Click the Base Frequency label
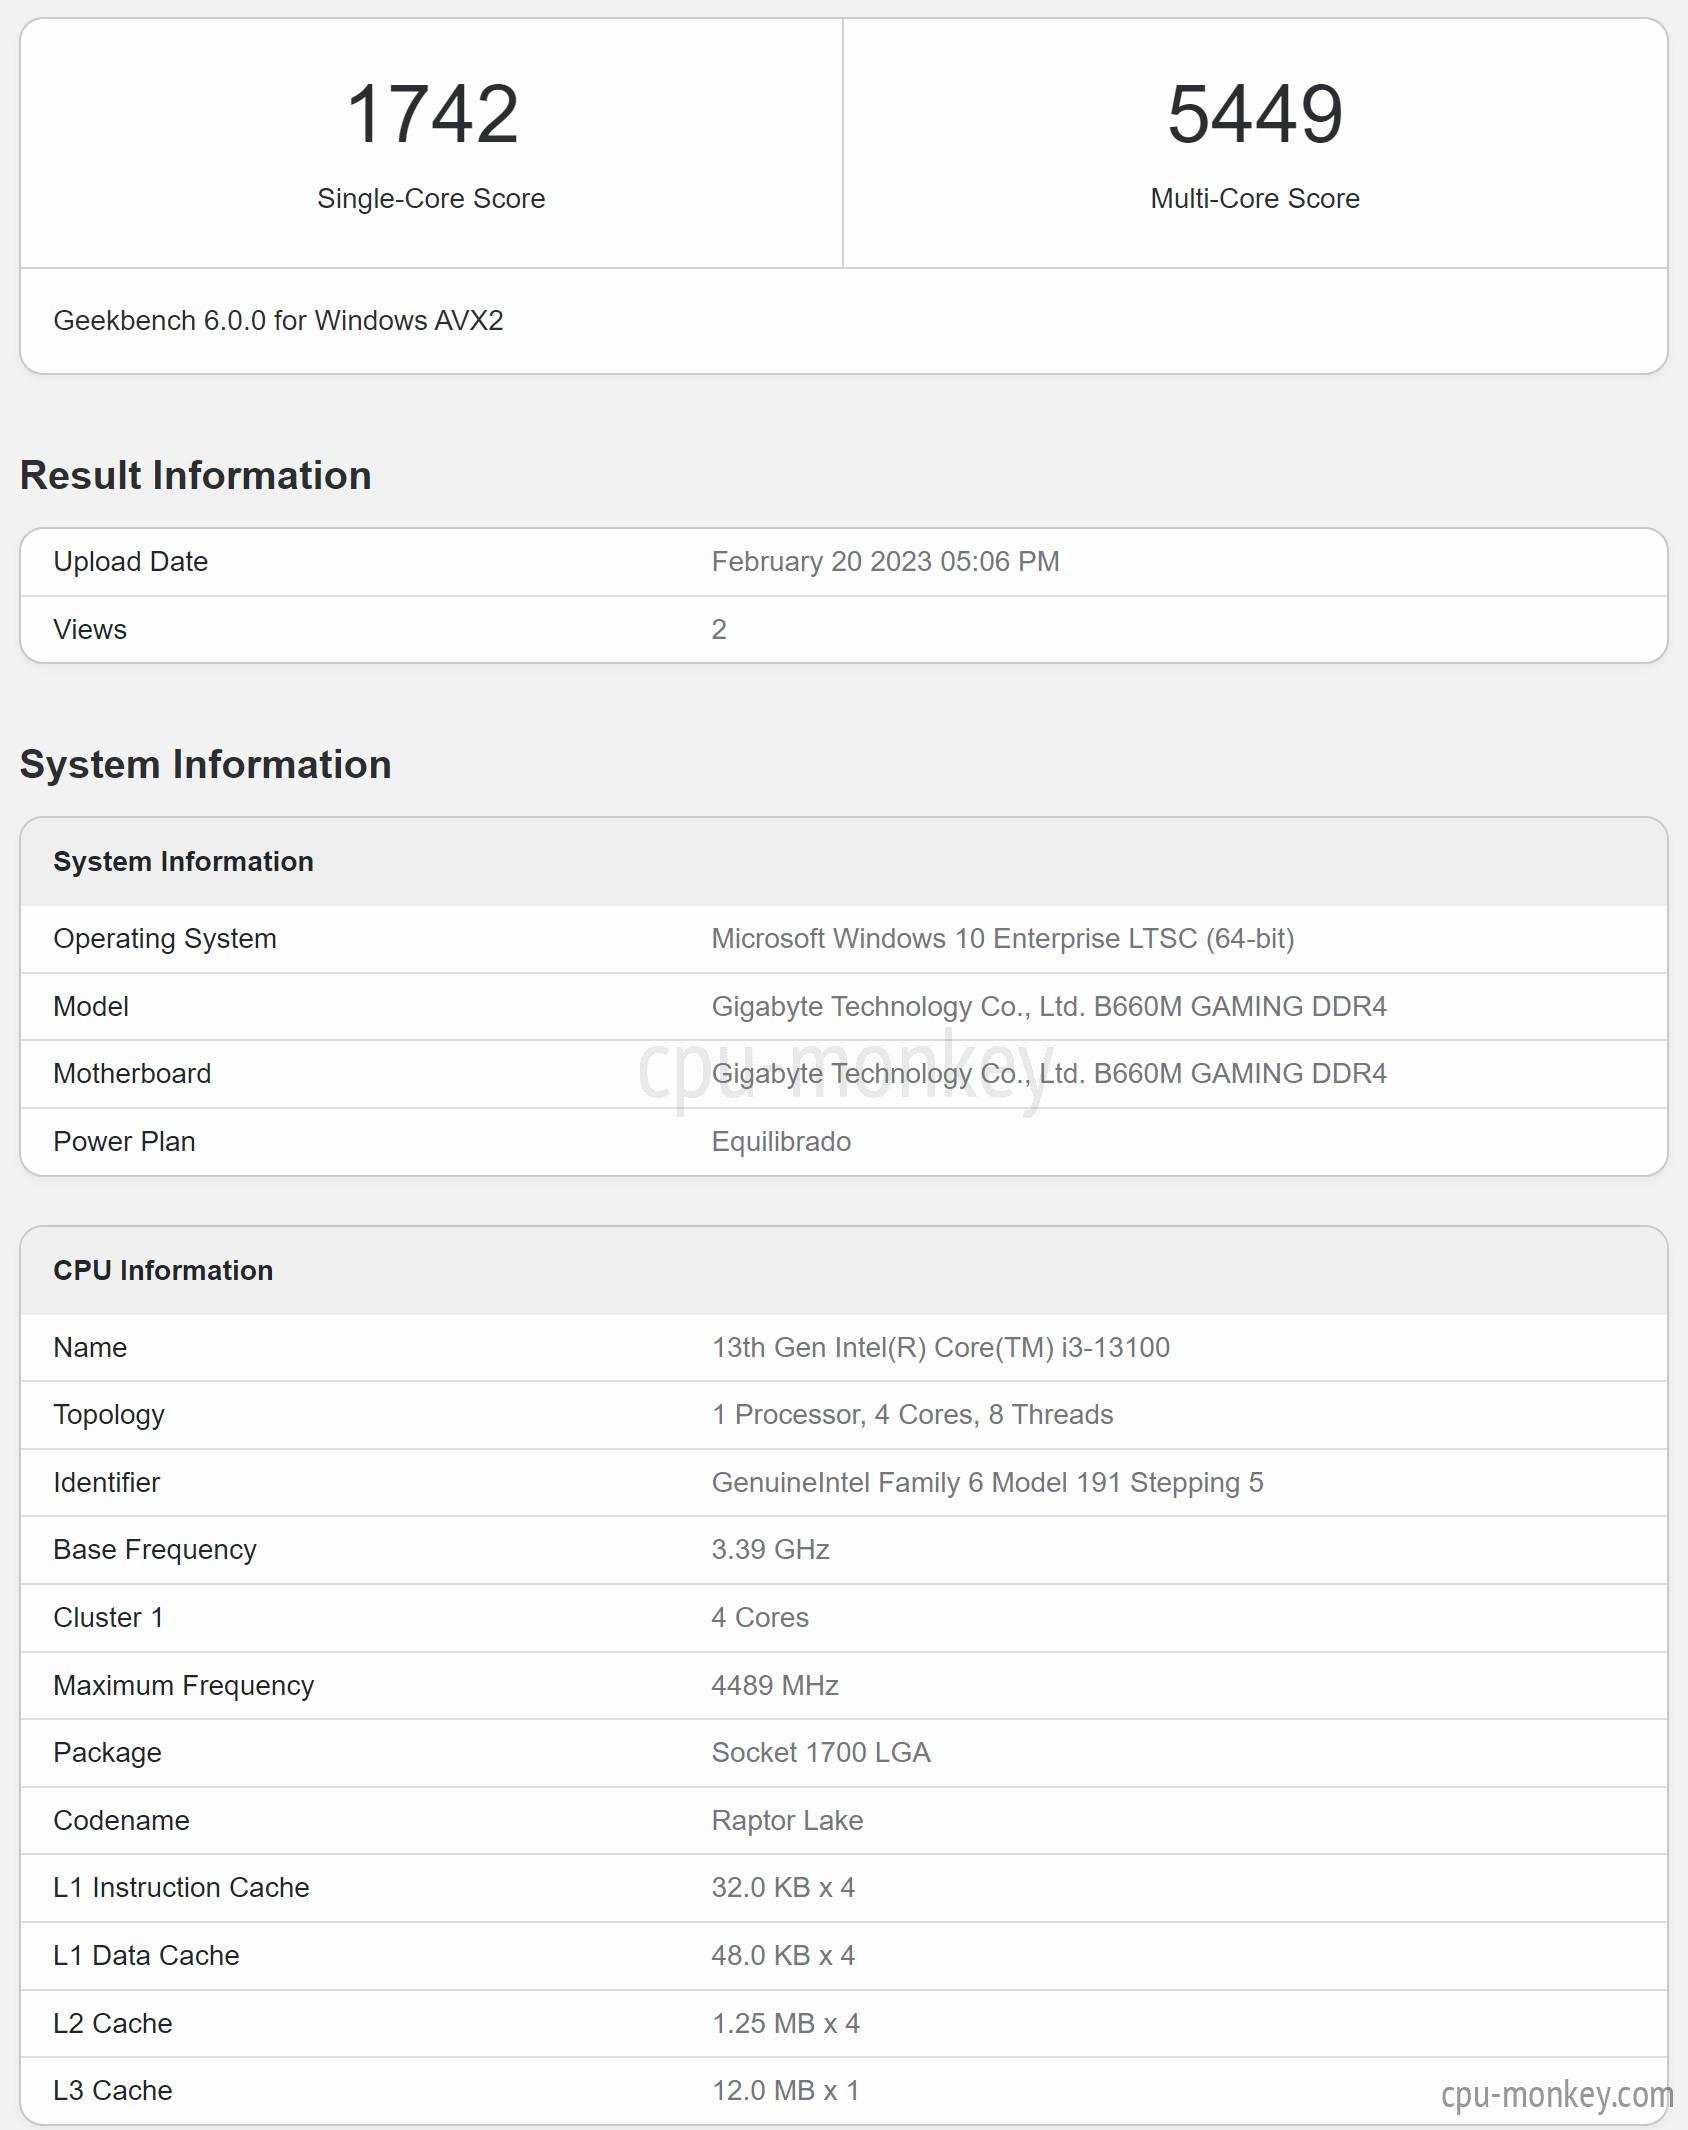Image resolution: width=1688 pixels, height=2130 pixels. [155, 1550]
